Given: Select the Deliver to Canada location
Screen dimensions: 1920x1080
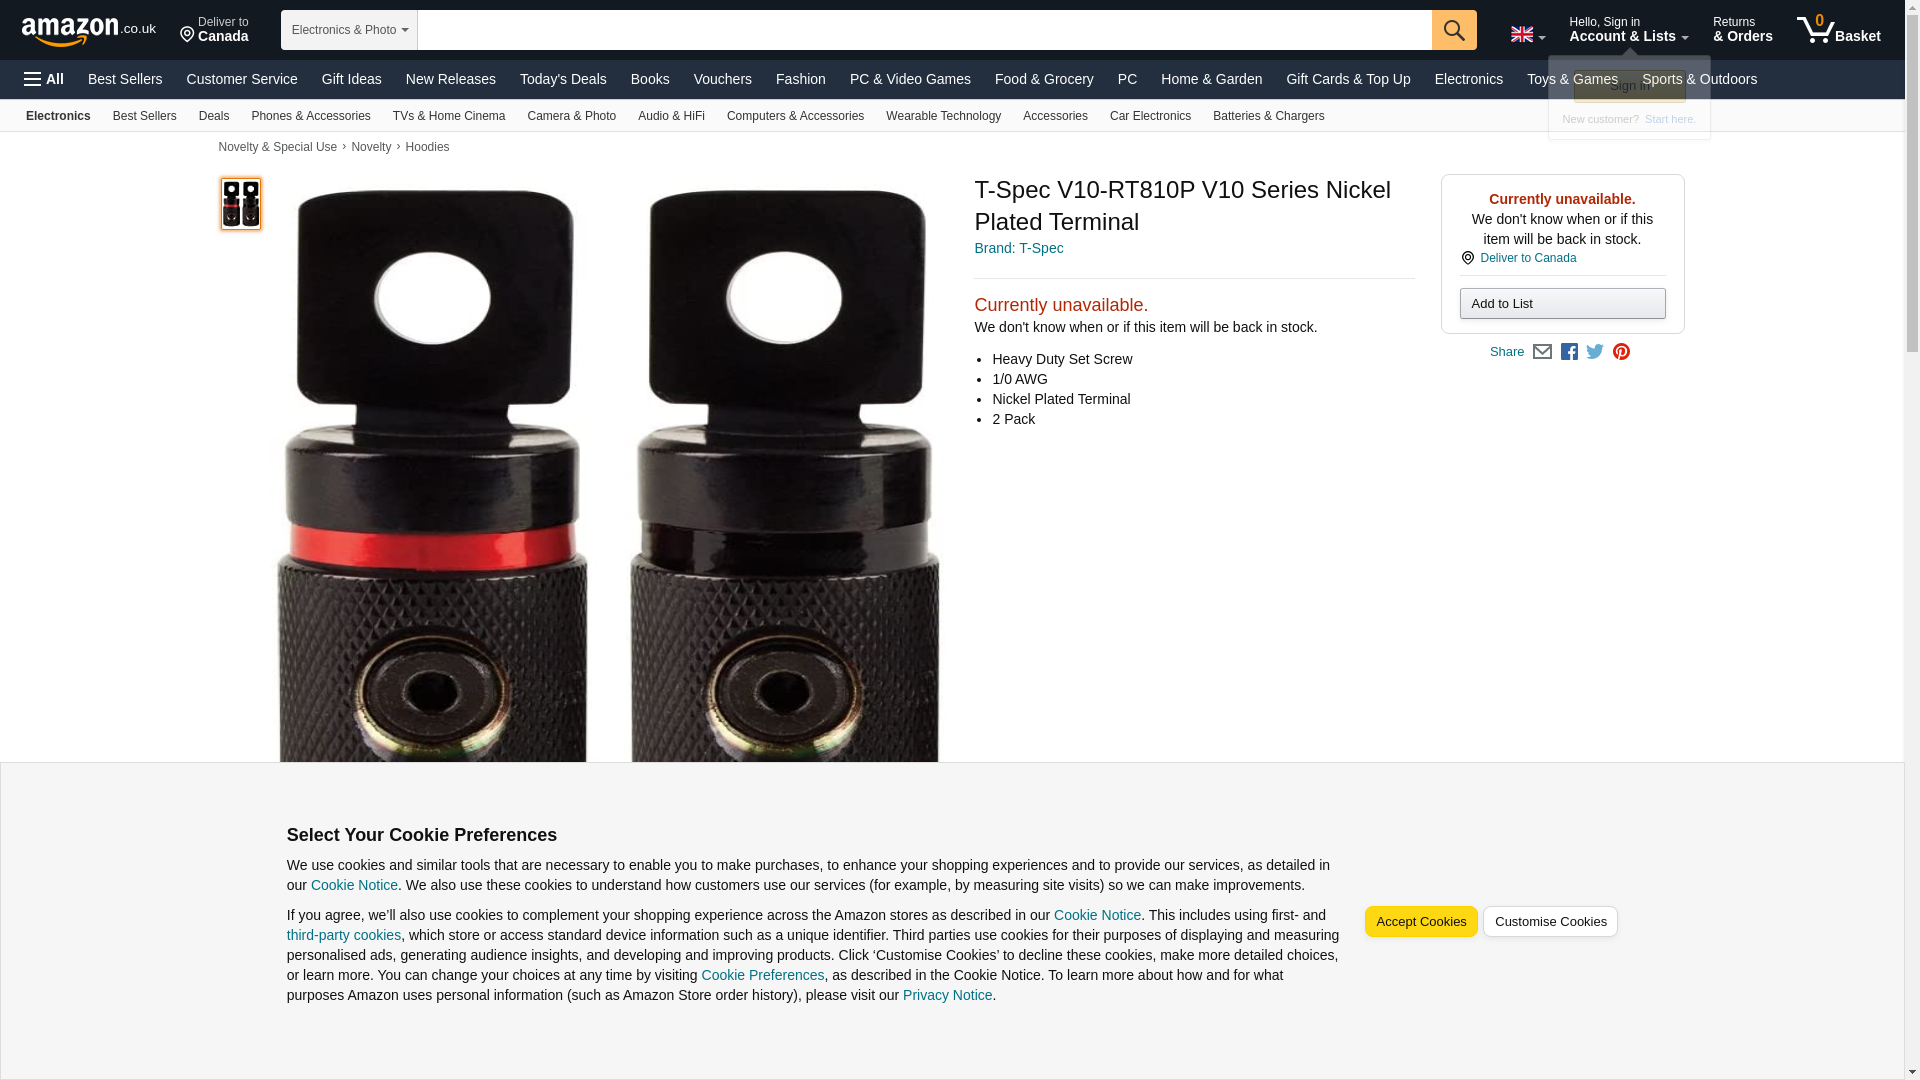Looking at the screenshot, I should (214, 30).
